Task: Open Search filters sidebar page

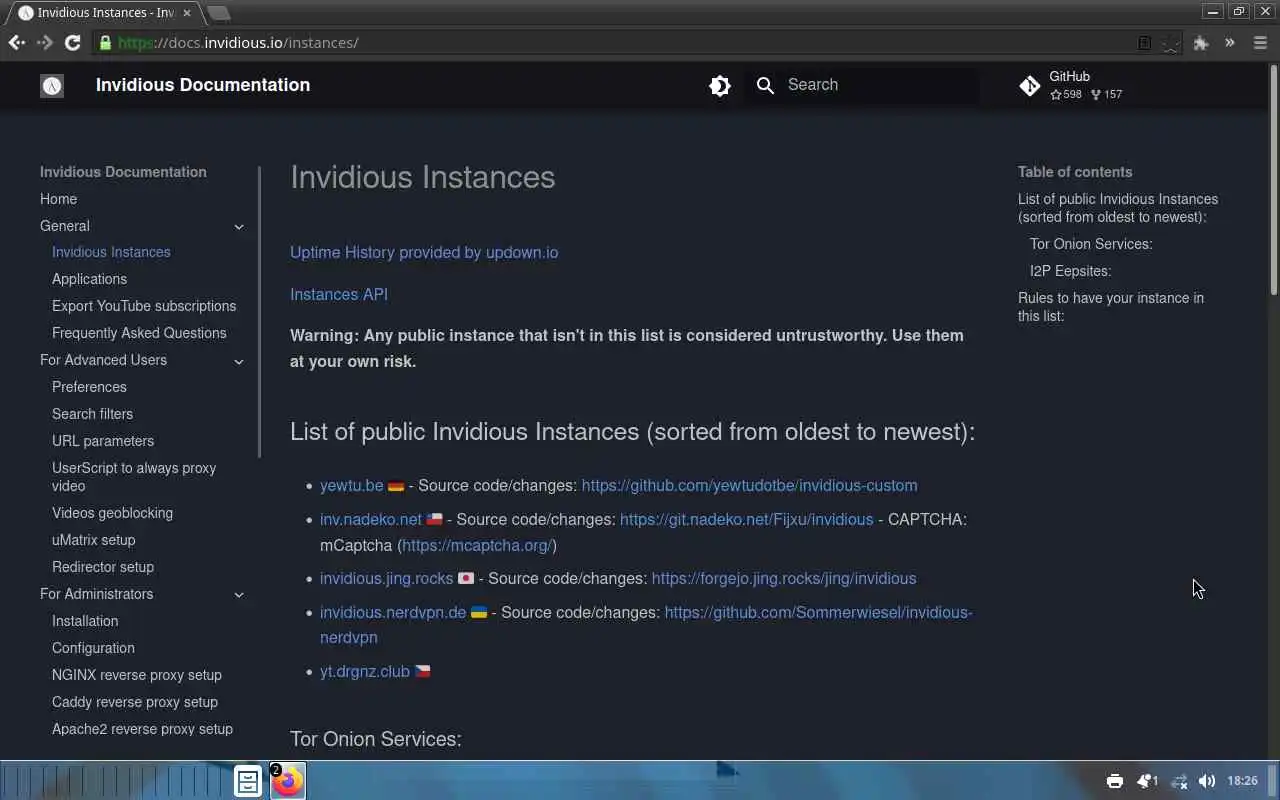Action: click(x=92, y=414)
